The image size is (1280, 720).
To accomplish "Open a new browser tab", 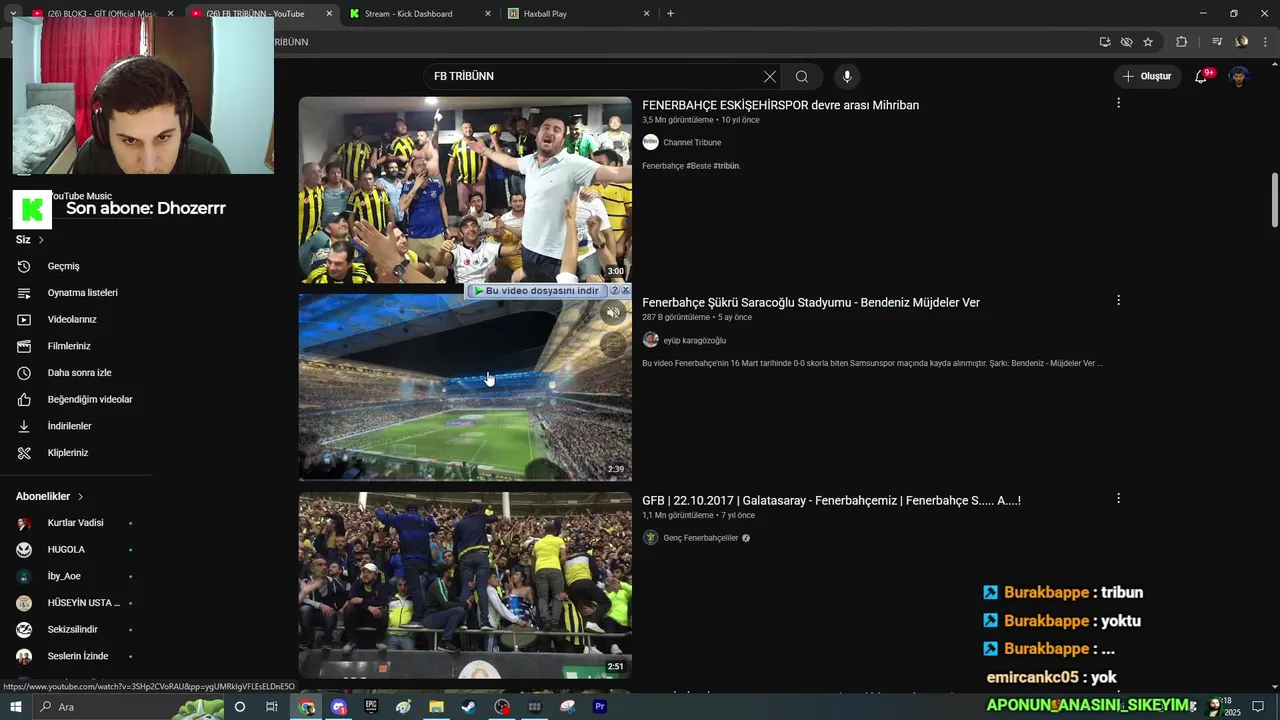I will [x=670, y=14].
